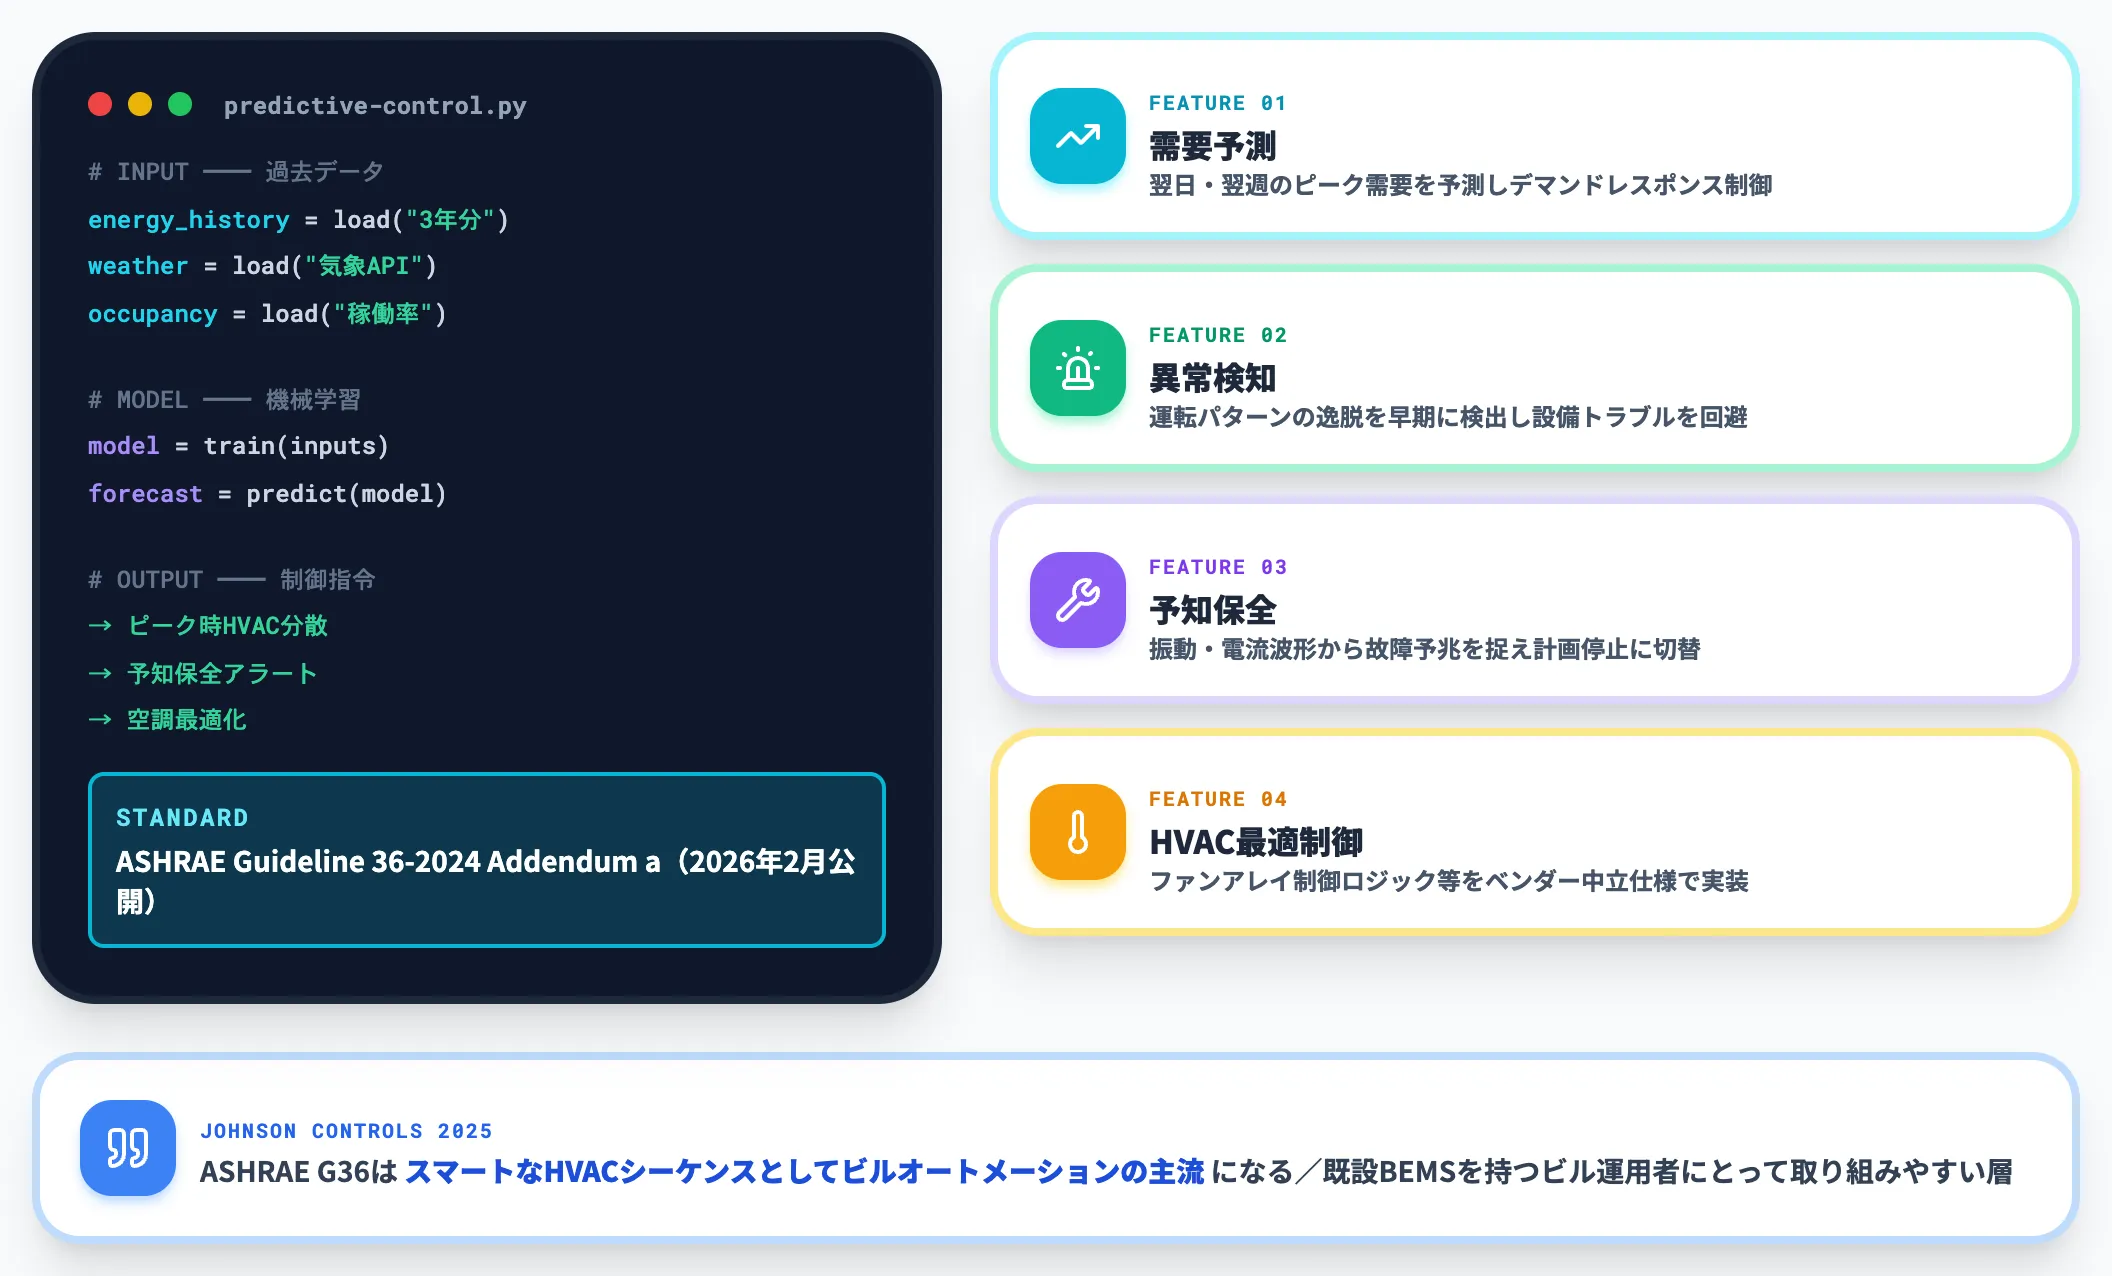Select the FEATURE 02 label
The height and width of the screenshot is (1276, 2112).
[1217, 335]
